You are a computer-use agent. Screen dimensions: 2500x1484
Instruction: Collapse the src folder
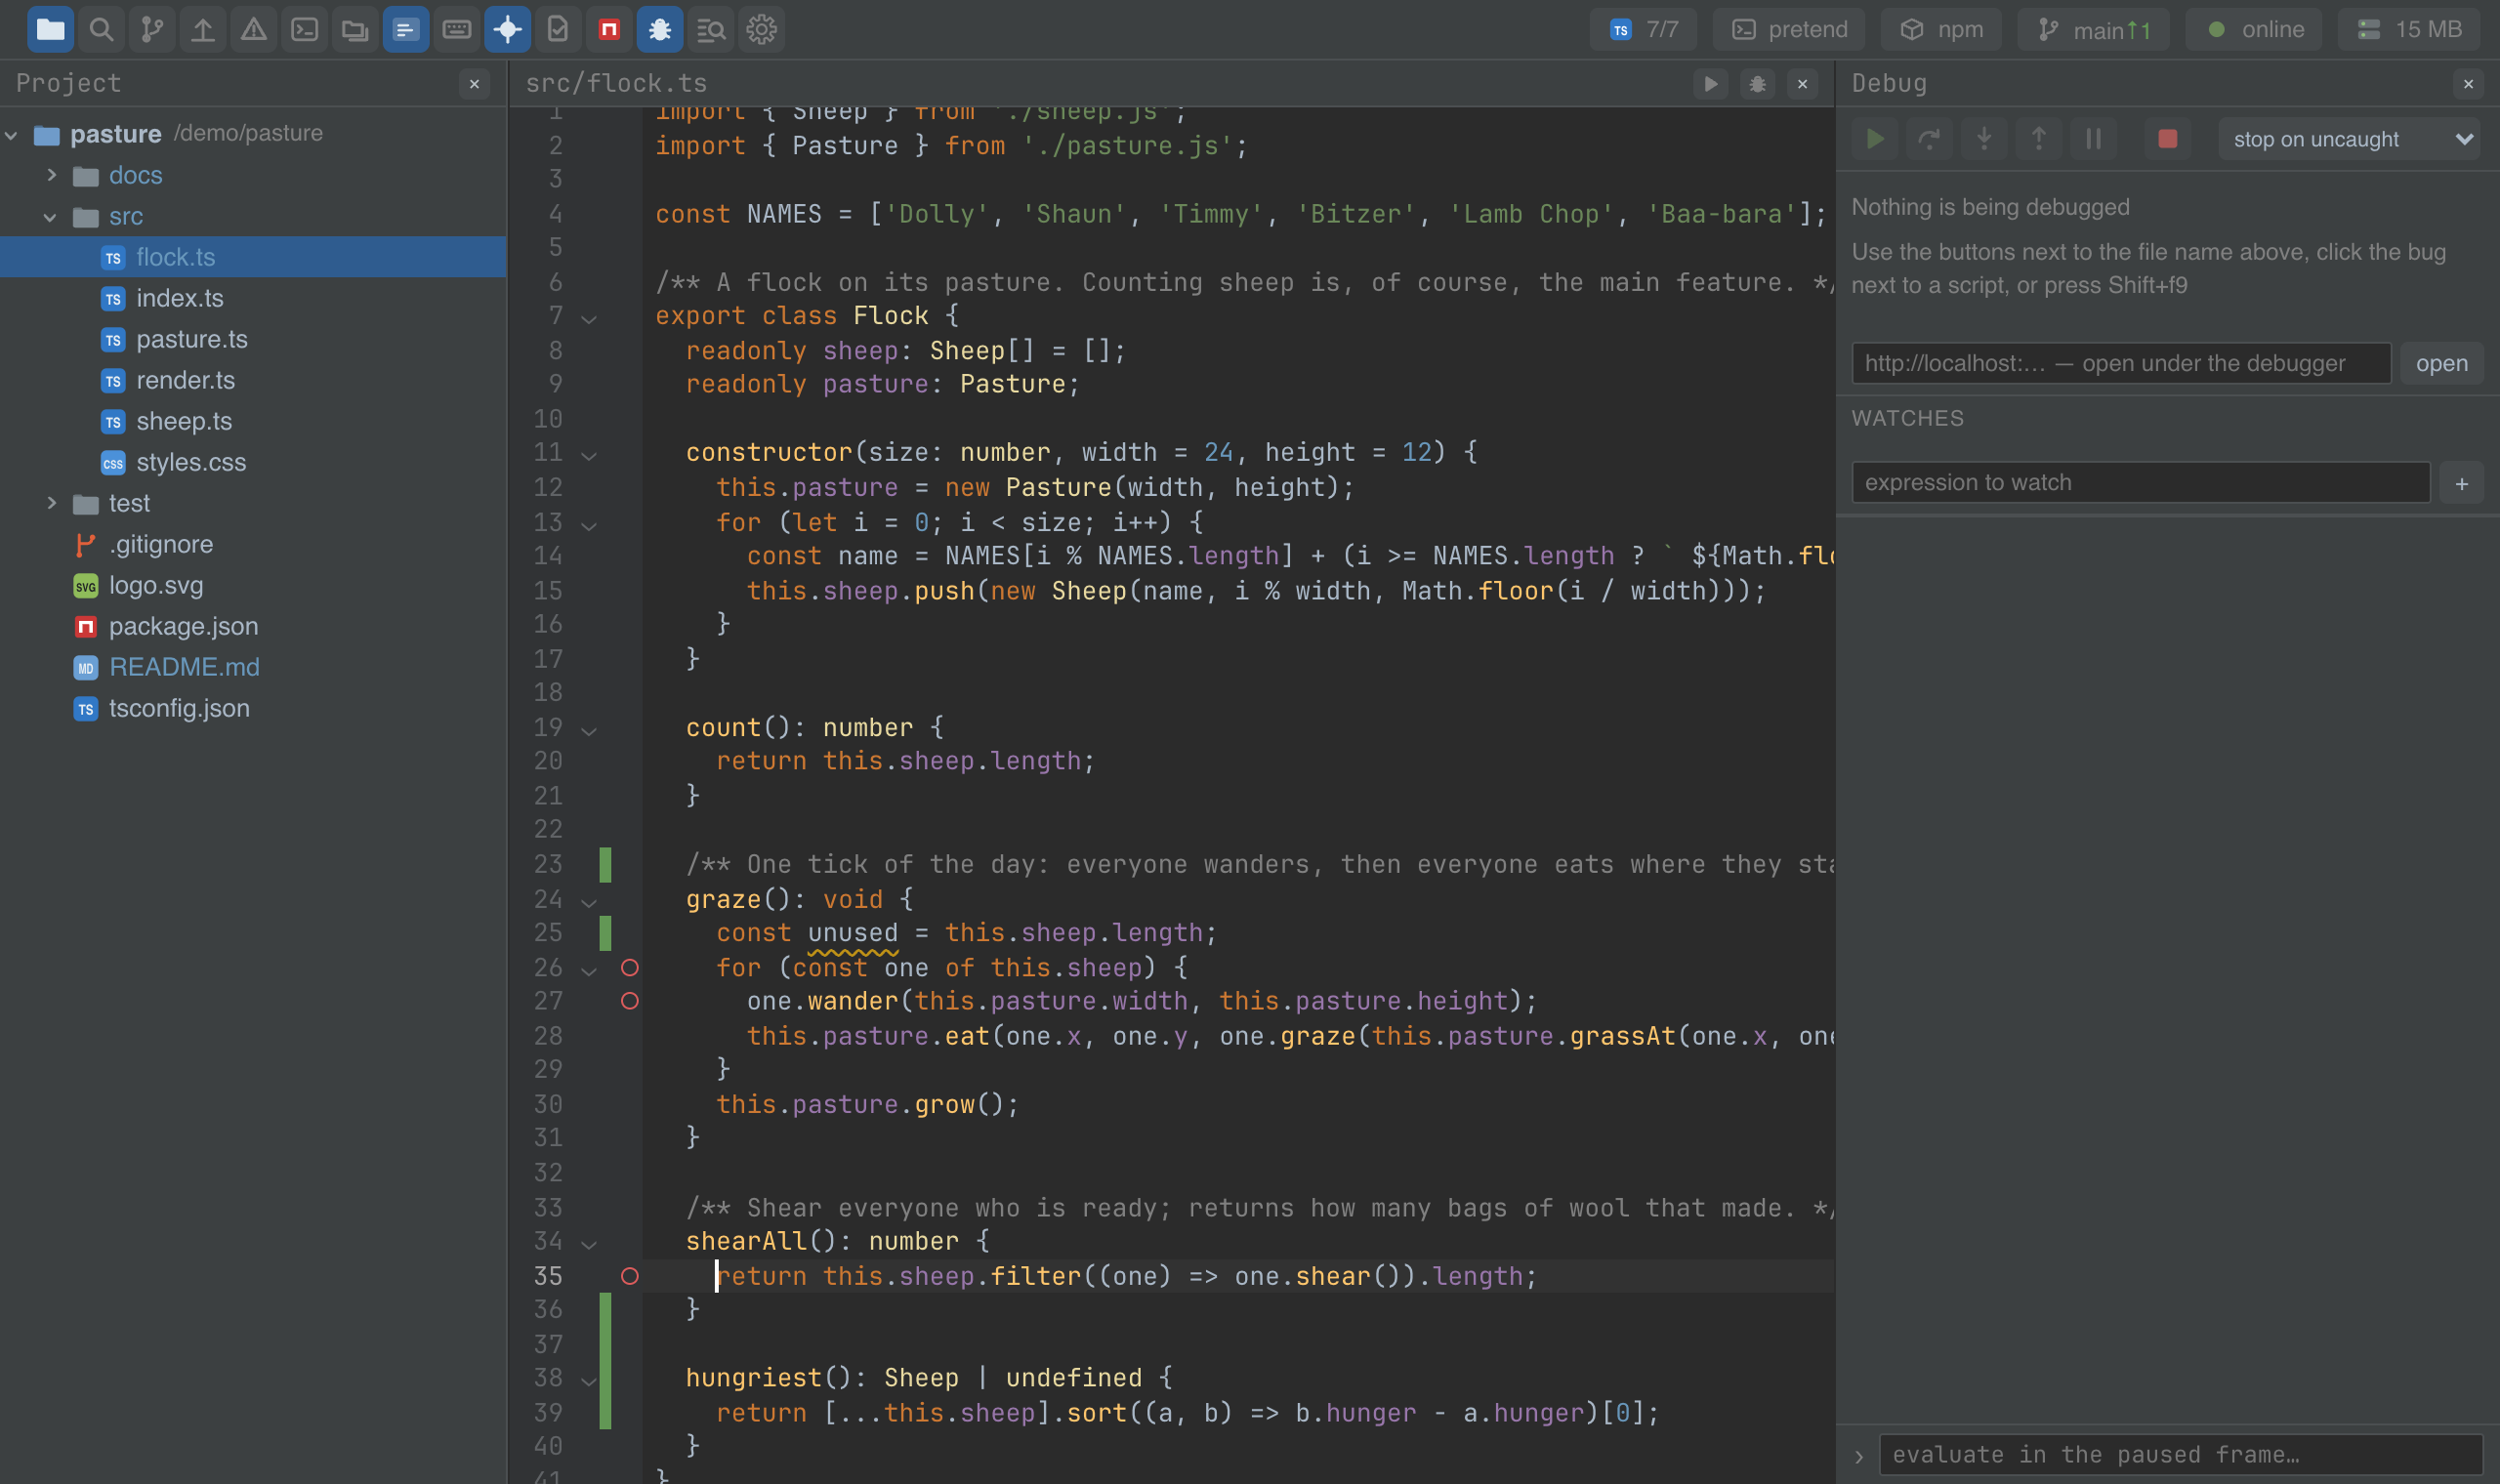pyautogui.click(x=51, y=216)
